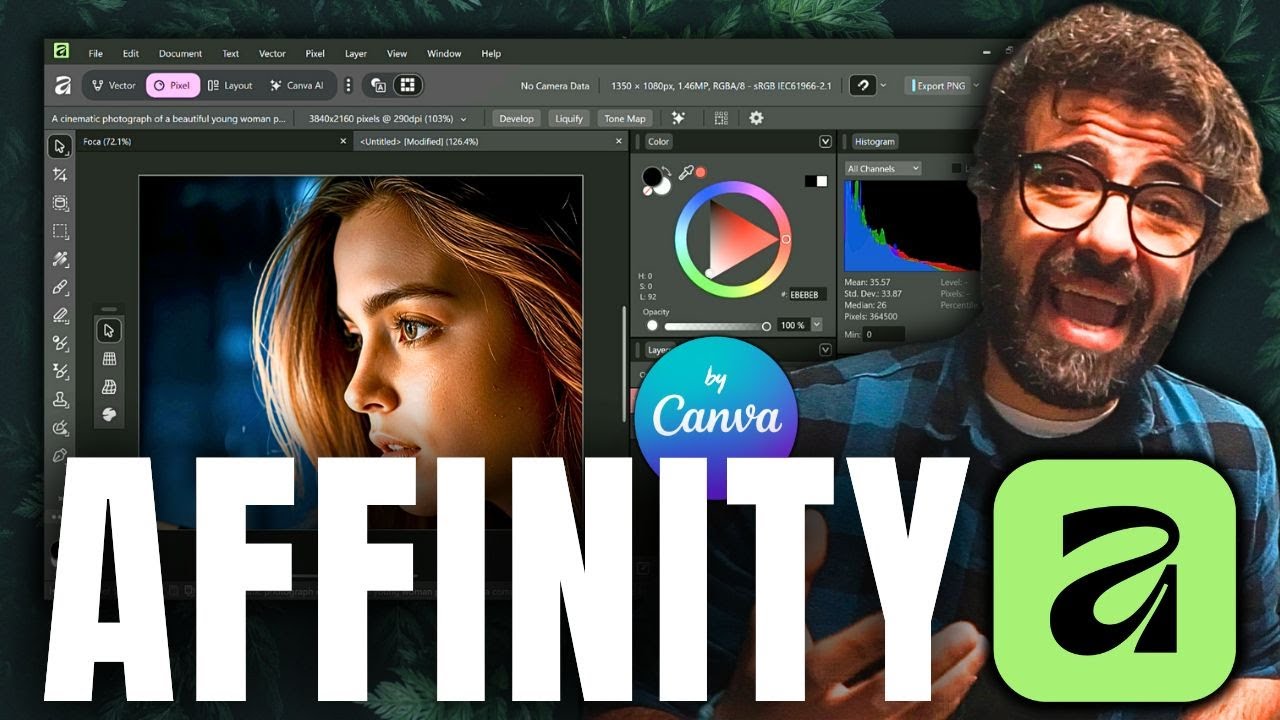The height and width of the screenshot is (720, 1280).
Task: Click the image-and-text view icon in toolbar
Action: tap(379, 86)
